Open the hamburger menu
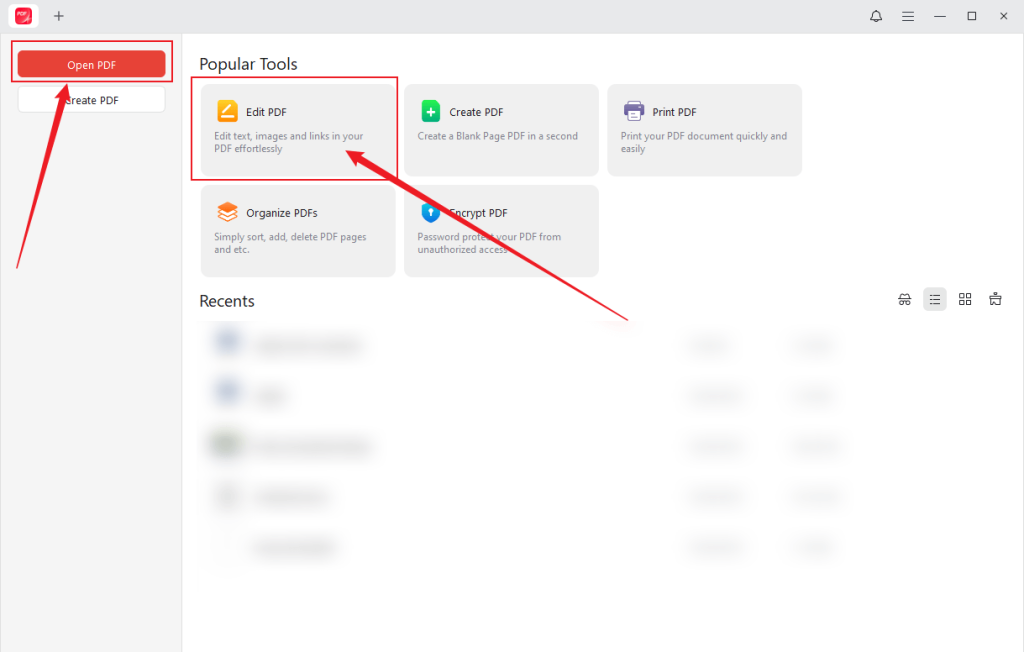 [x=908, y=16]
